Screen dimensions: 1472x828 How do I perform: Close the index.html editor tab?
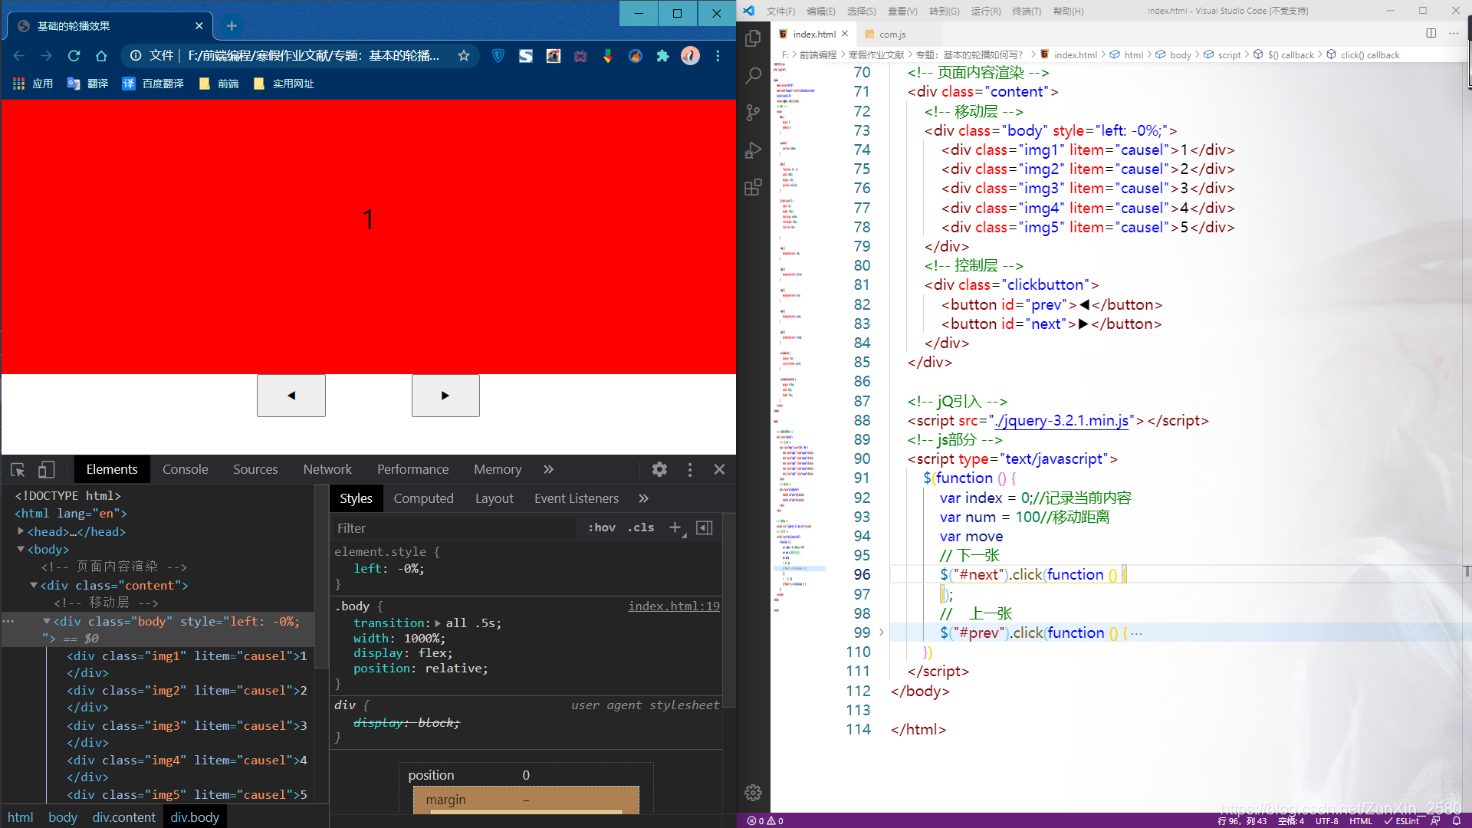[845, 34]
